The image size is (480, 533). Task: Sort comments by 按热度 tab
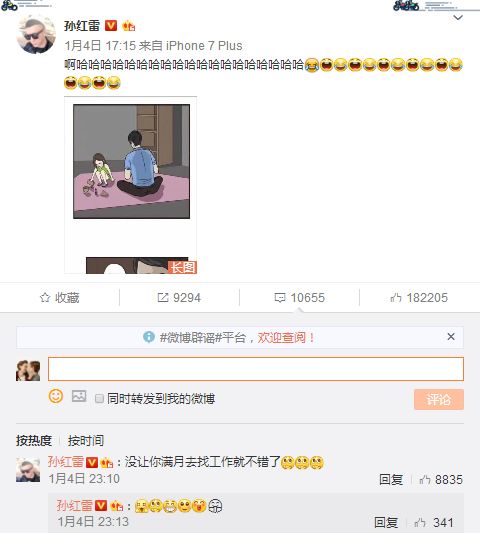(34, 441)
